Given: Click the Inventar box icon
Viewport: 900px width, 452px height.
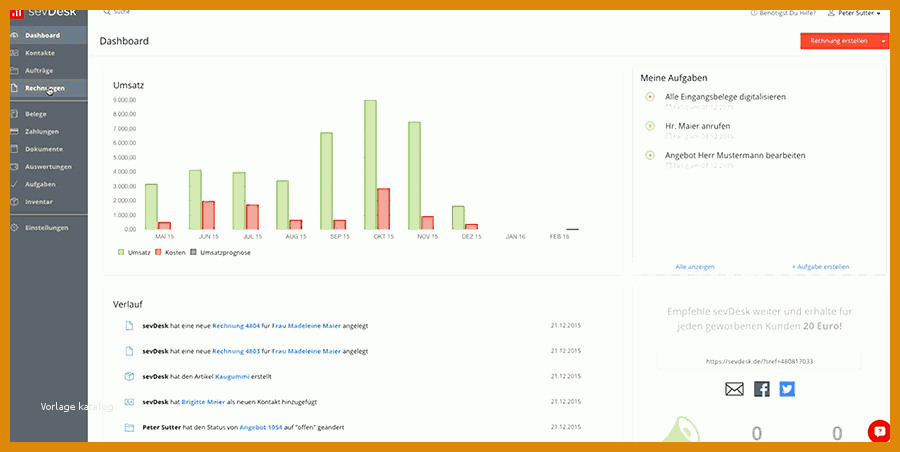Looking at the screenshot, I should pos(15,202).
